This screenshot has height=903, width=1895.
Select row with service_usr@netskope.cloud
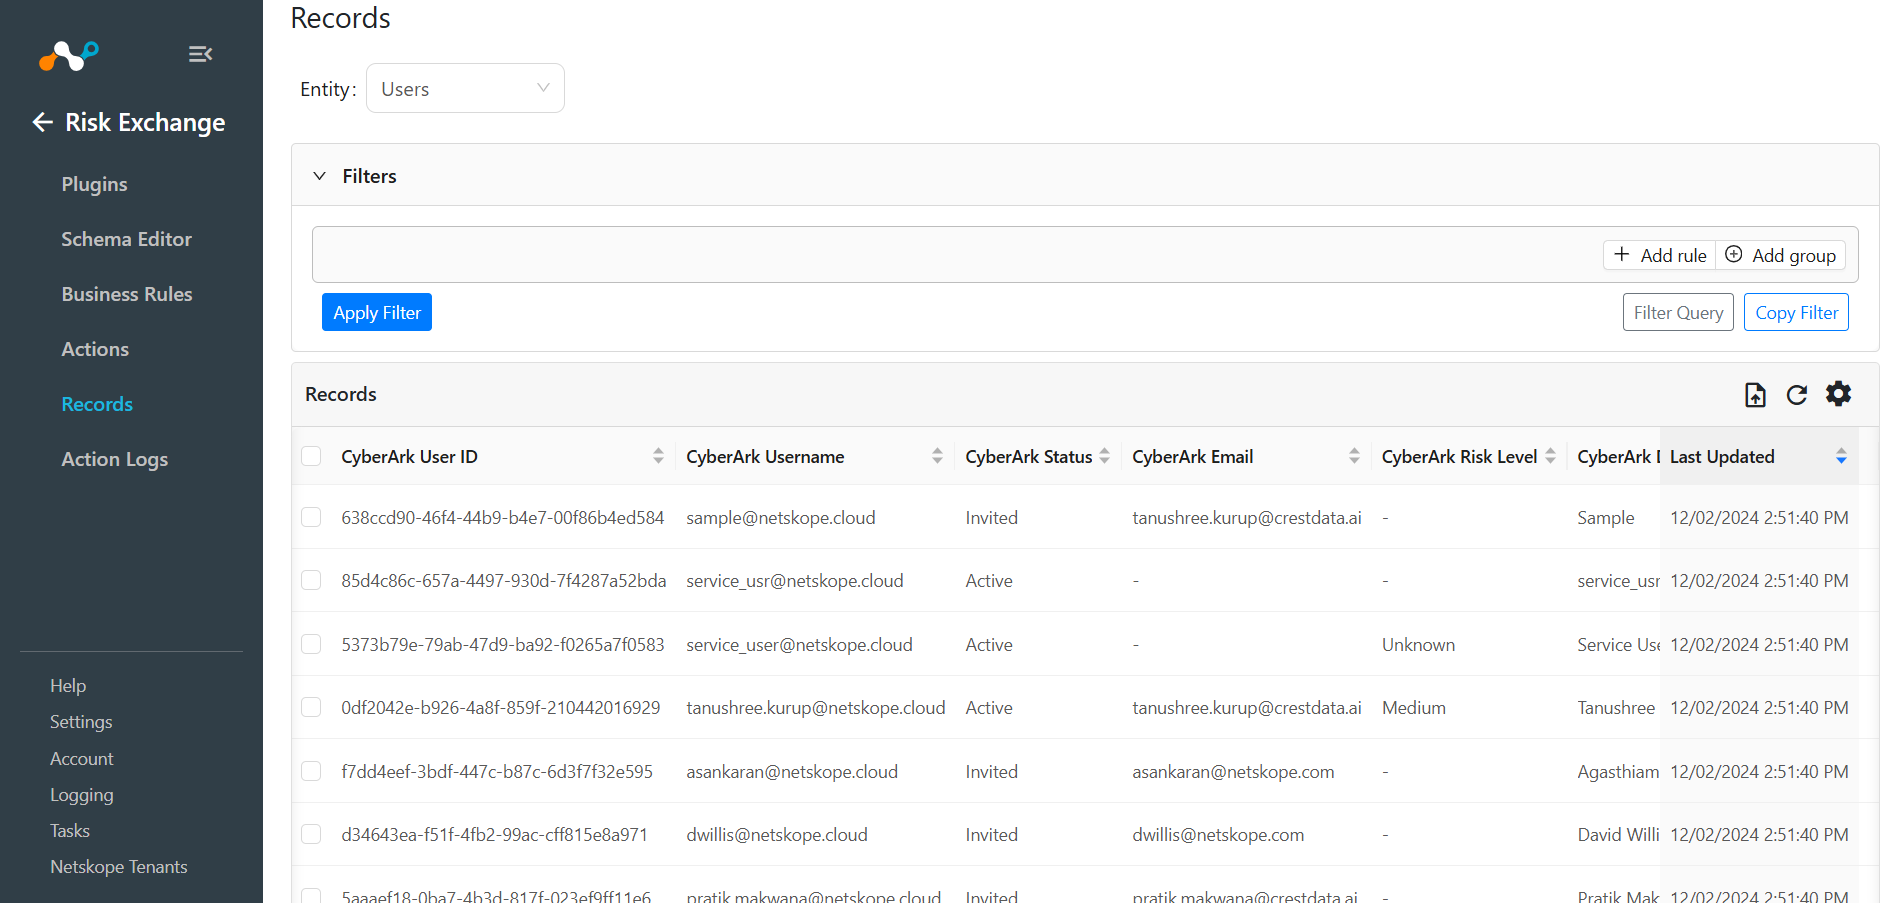tap(311, 580)
